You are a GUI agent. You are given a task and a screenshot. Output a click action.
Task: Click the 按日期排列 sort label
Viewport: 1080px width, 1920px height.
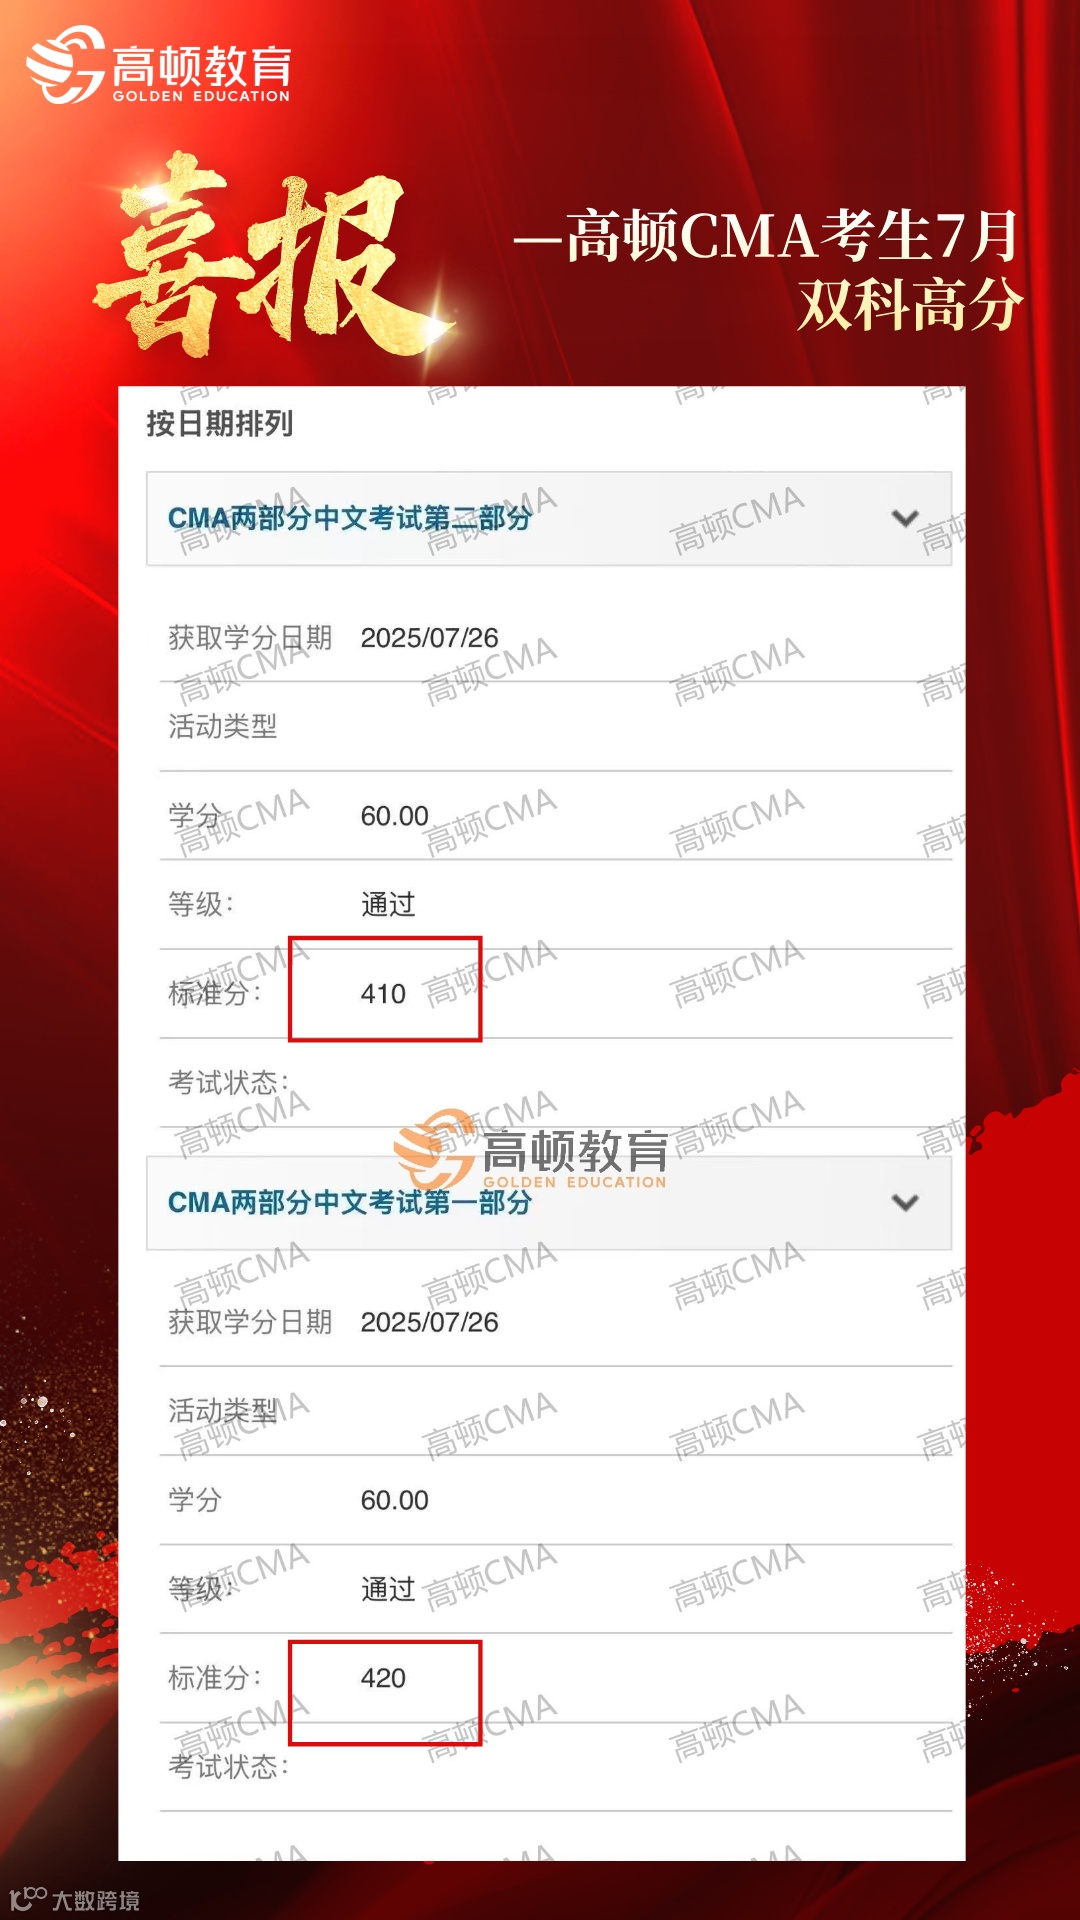point(220,424)
